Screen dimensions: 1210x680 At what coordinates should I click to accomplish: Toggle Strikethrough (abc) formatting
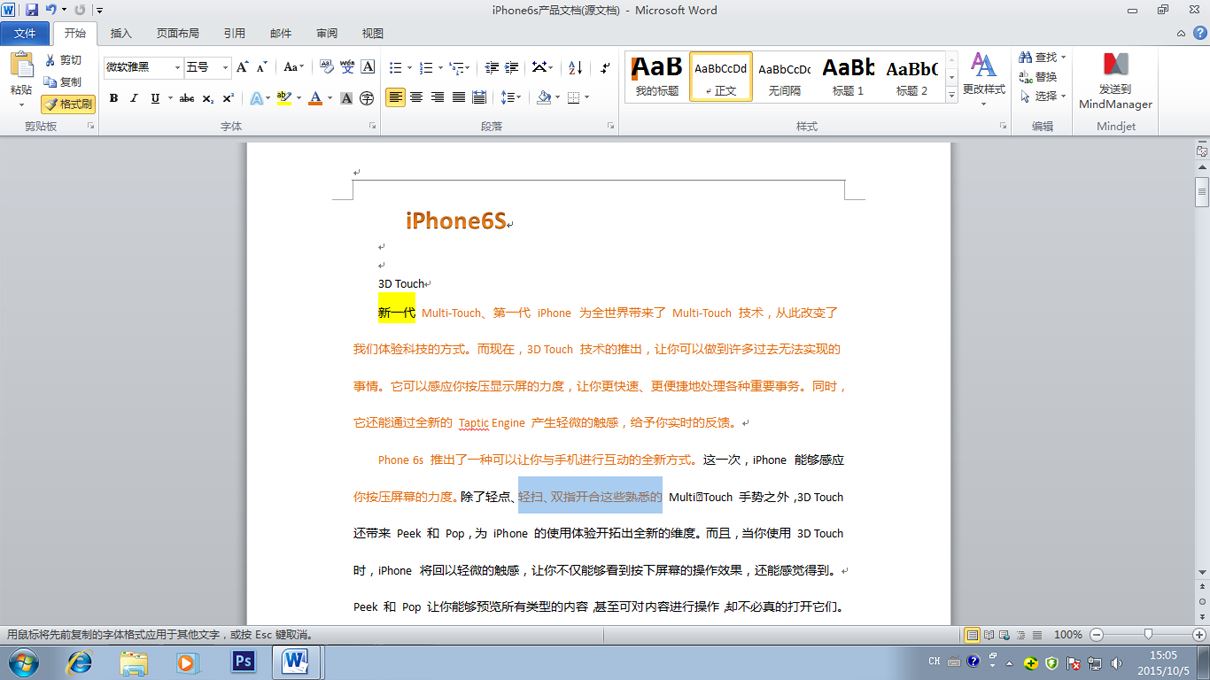tap(187, 98)
